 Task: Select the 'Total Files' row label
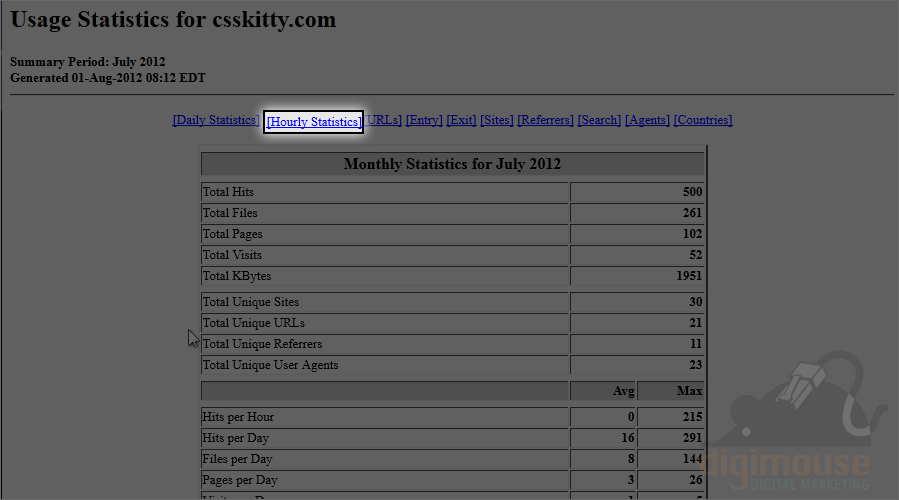pyautogui.click(x=230, y=213)
